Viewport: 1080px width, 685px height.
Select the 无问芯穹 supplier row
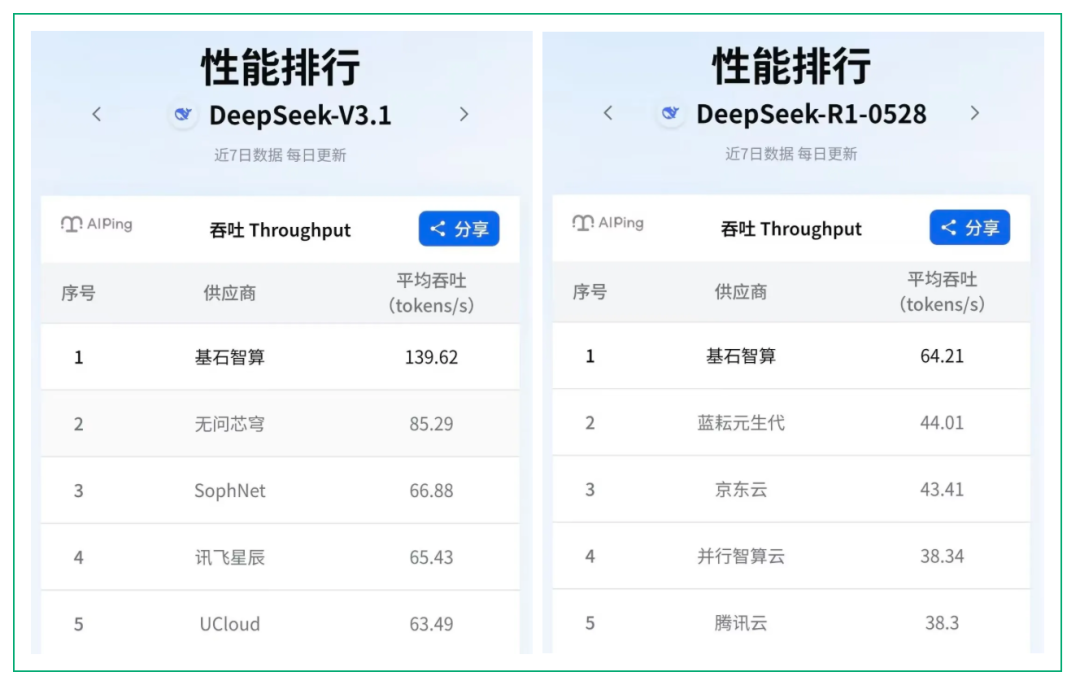click(280, 424)
